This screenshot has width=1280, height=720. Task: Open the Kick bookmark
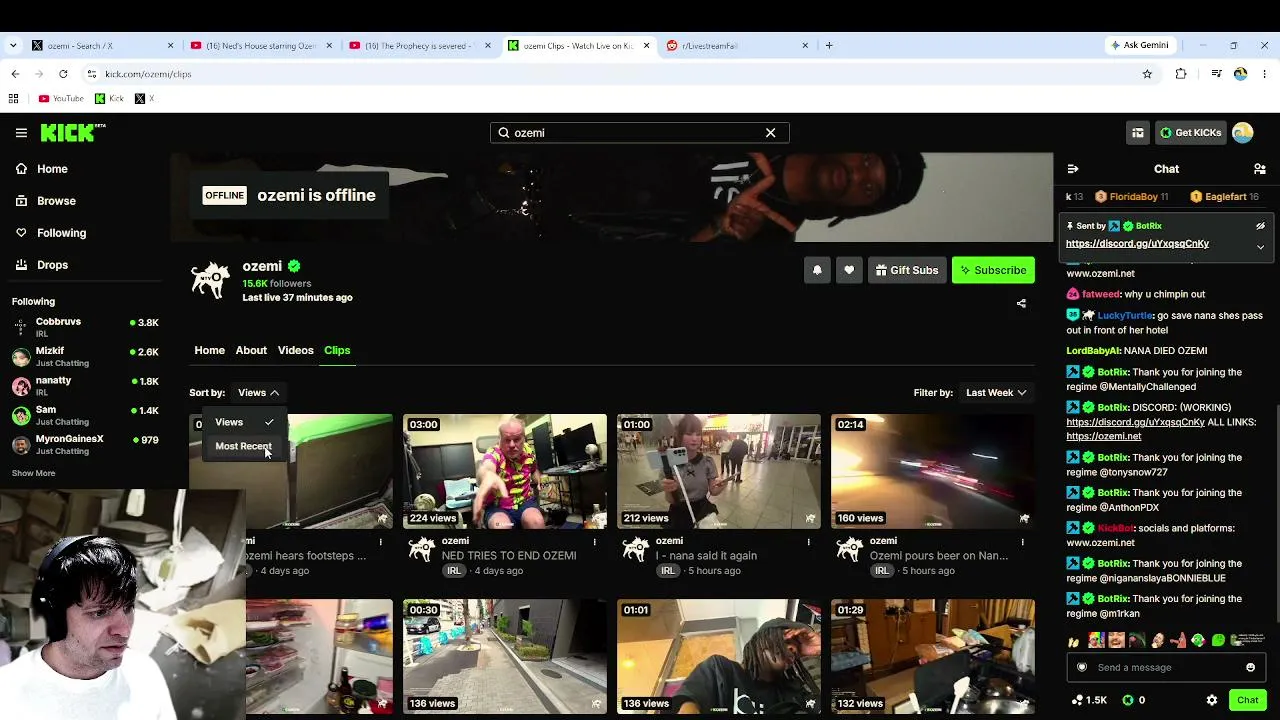pyautogui.click(x=110, y=98)
